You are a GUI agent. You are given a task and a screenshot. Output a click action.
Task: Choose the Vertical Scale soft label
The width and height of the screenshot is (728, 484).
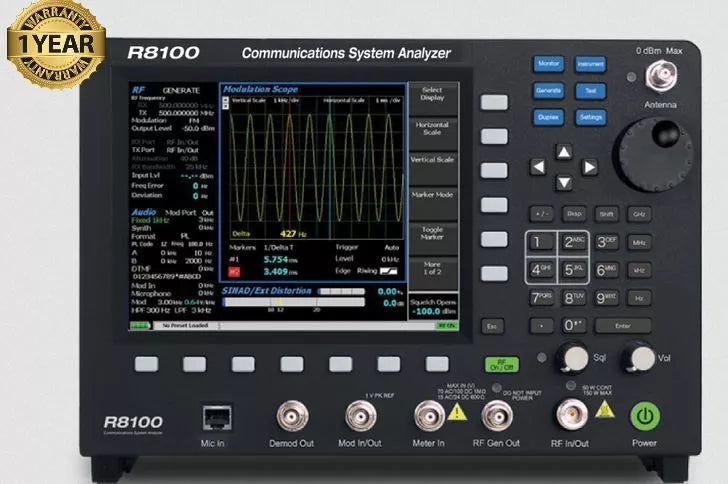point(433,169)
